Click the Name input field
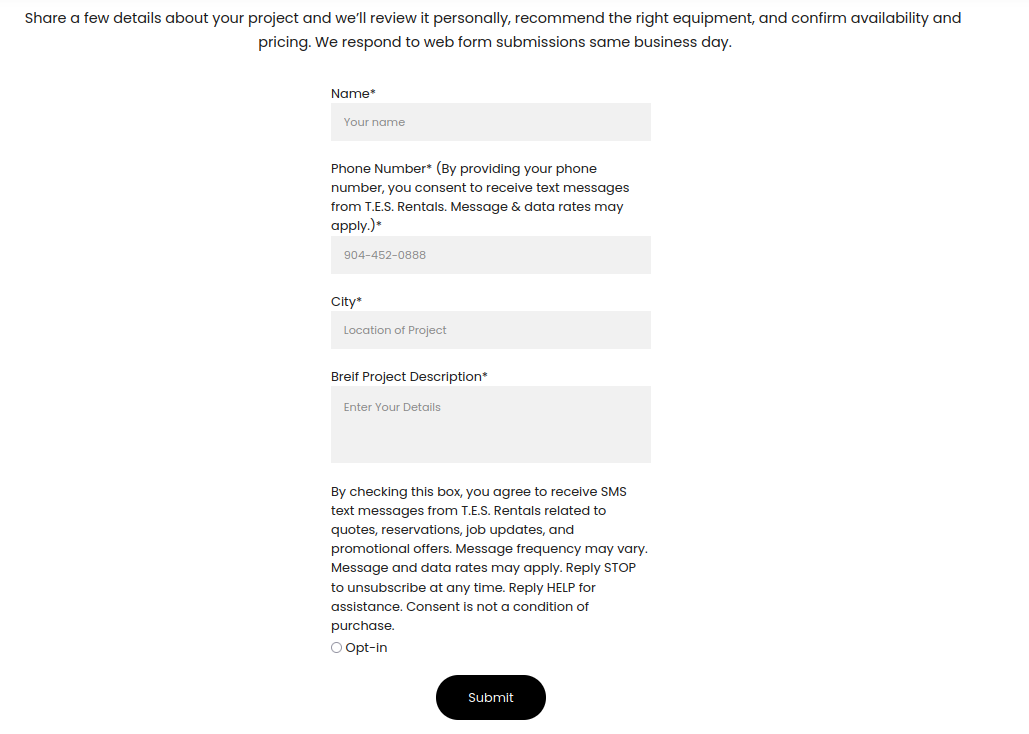Viewport: 1029px width, 734px height. point(490,122)
